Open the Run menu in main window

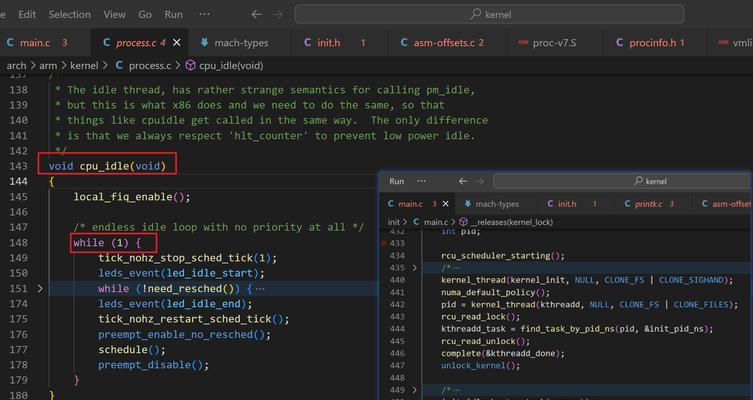click(173, 14)
